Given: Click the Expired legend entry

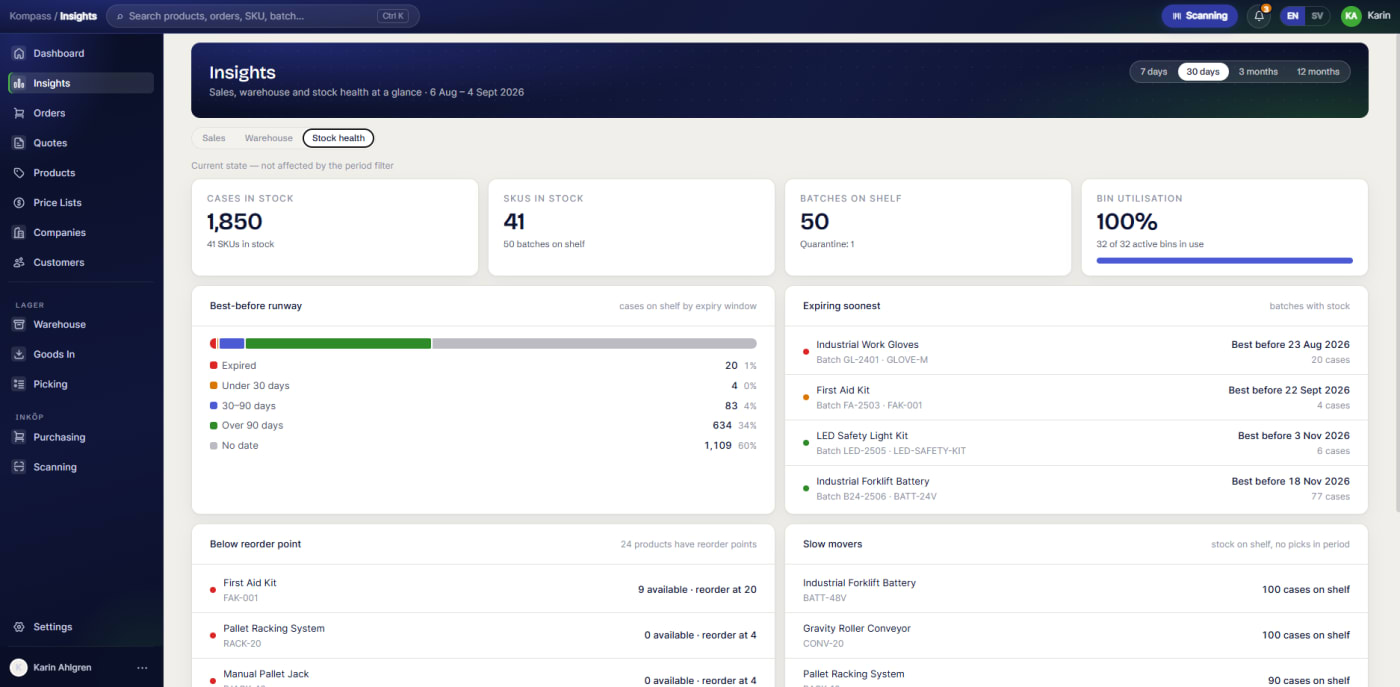Looking at the screenshot, I should point(483,366).
